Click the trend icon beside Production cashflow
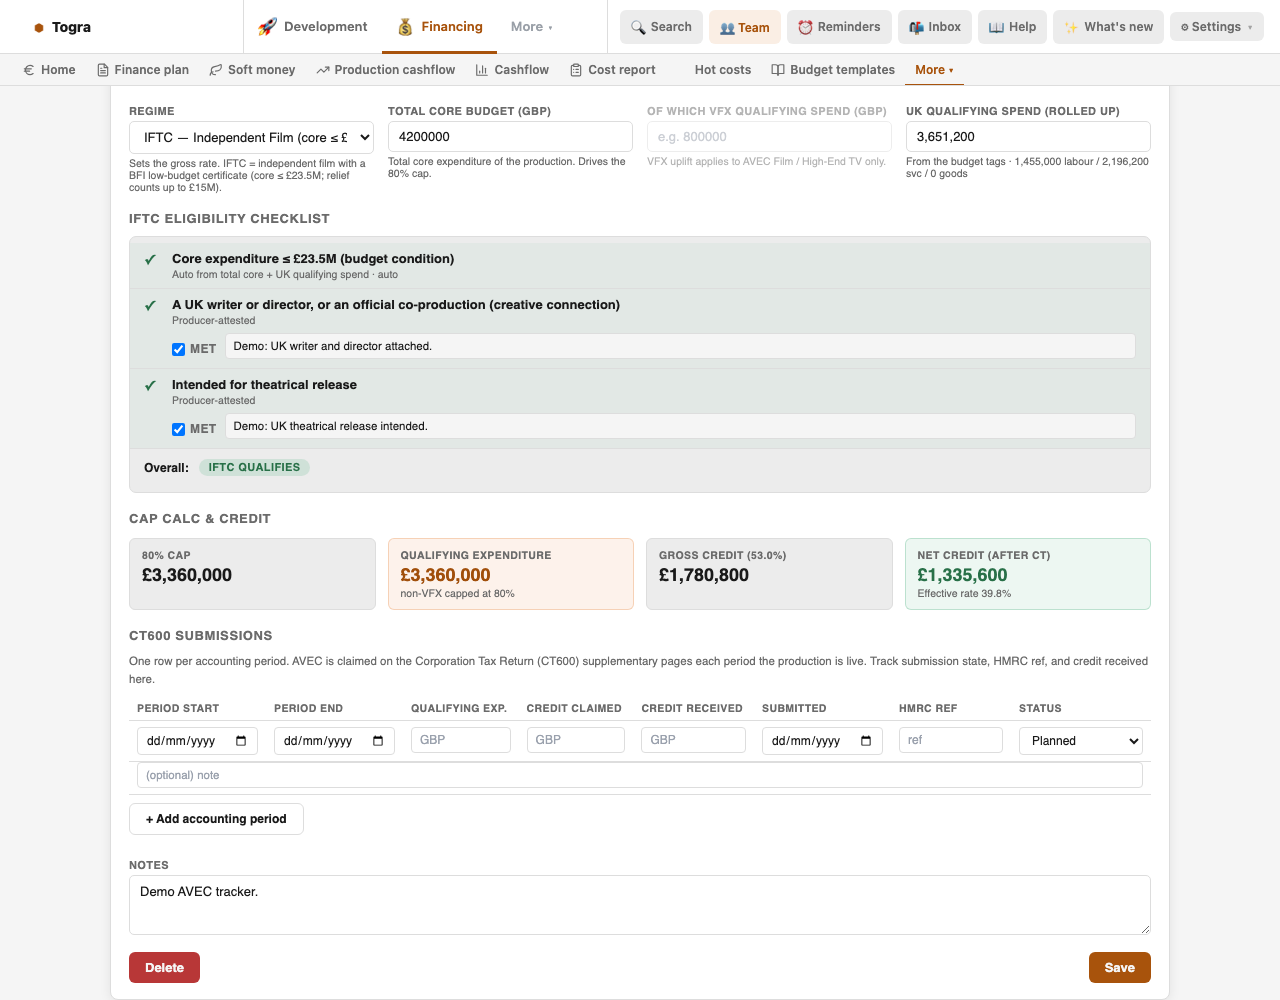 [x=323, y=70]
